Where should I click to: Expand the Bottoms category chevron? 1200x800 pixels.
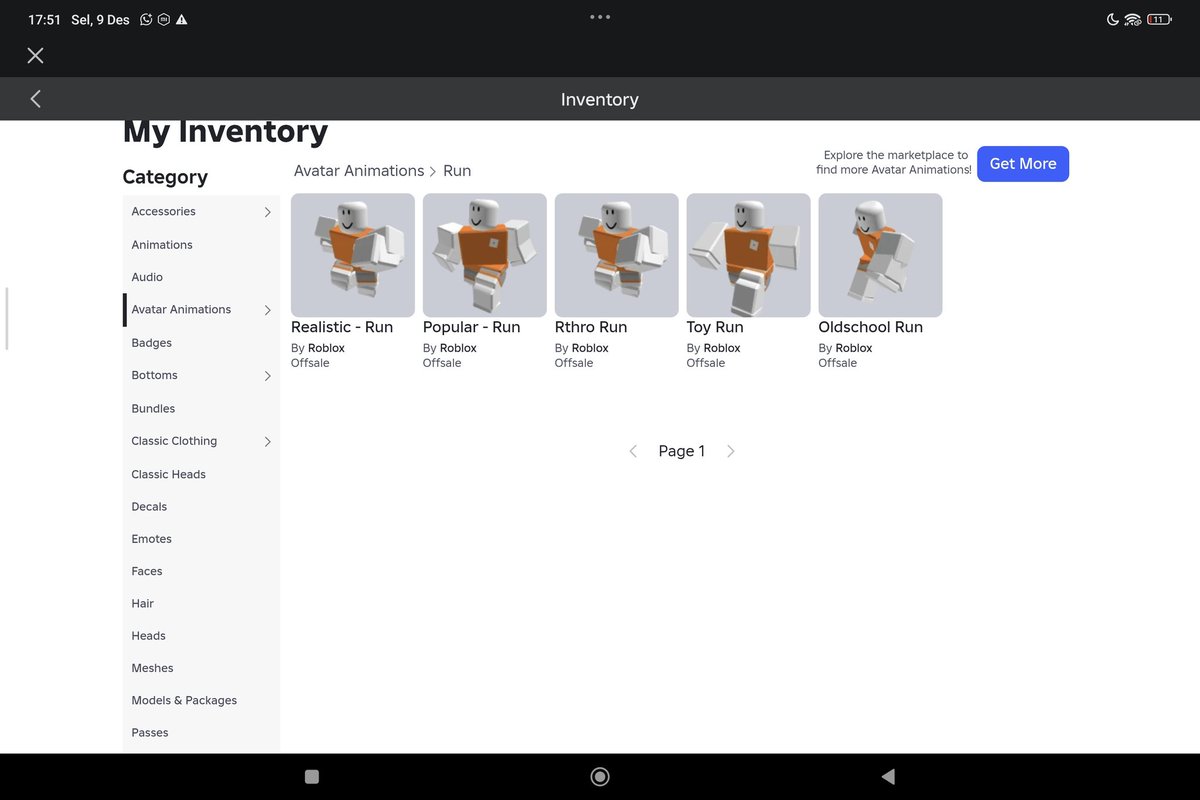pos(267,376)
